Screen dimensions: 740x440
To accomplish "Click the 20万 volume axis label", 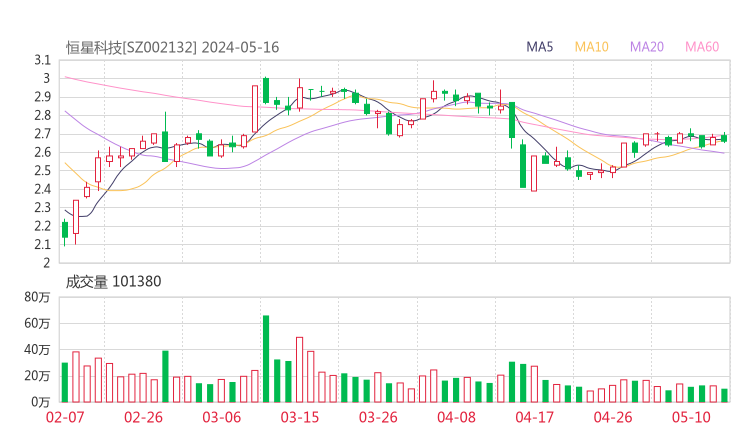I will coord(37,376).
